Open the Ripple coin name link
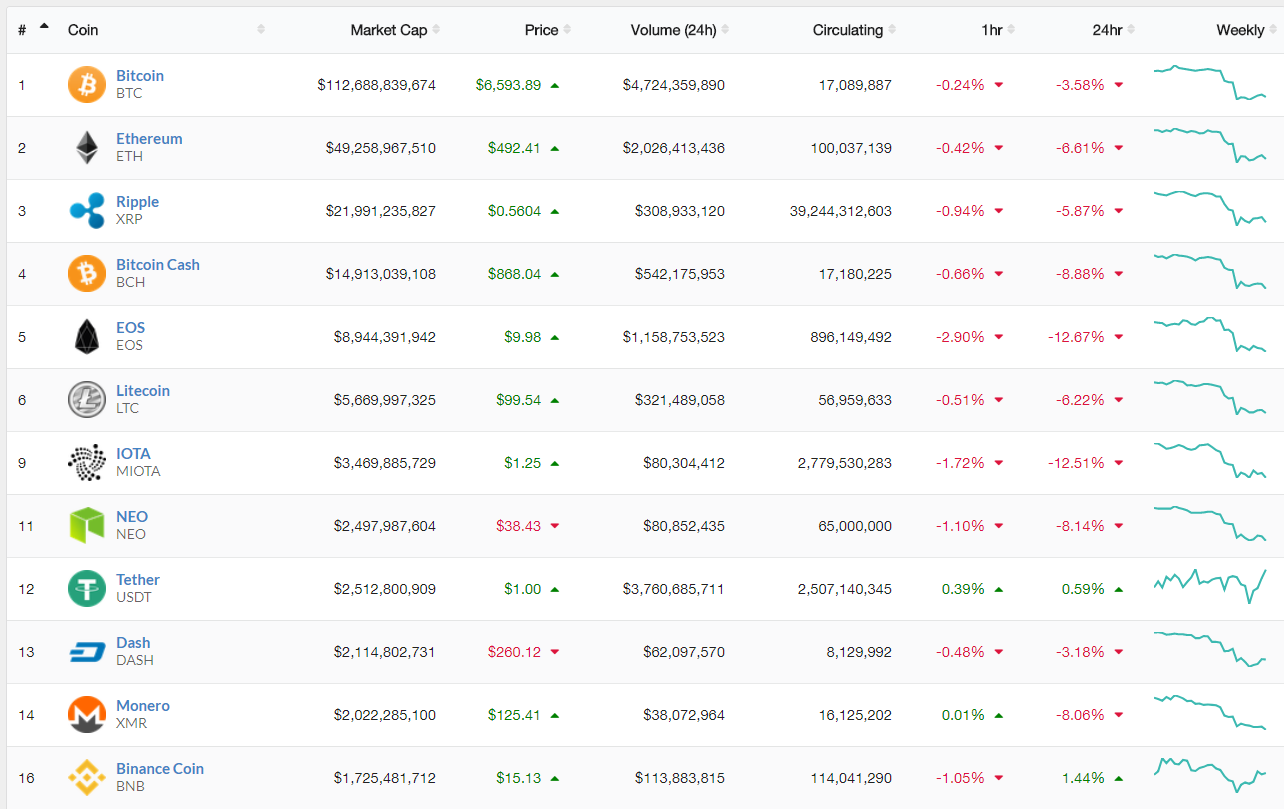This screenshot has width=1284, height=809. 137,201
